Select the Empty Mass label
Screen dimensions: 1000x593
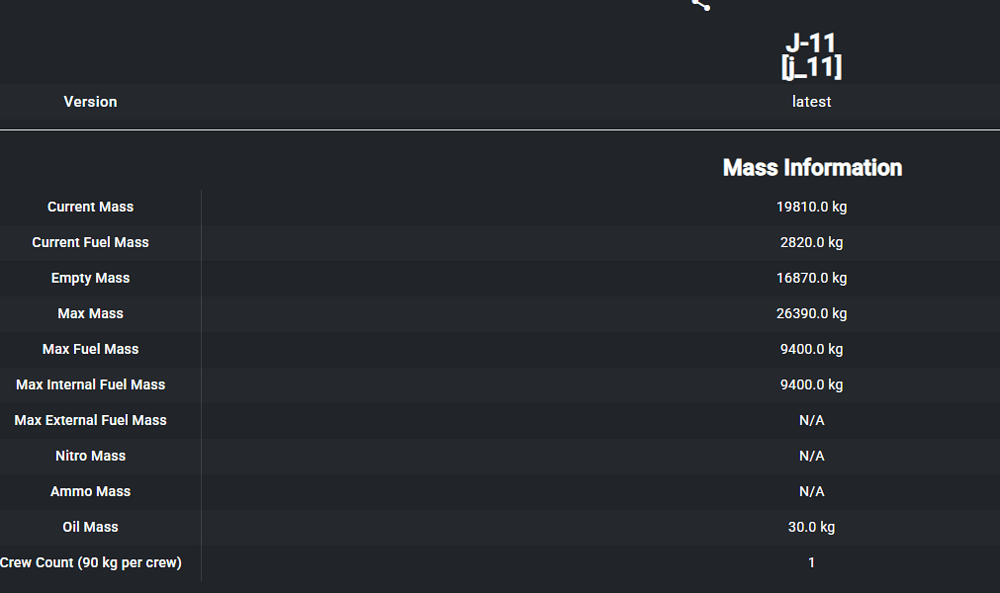tap(90, 278)
